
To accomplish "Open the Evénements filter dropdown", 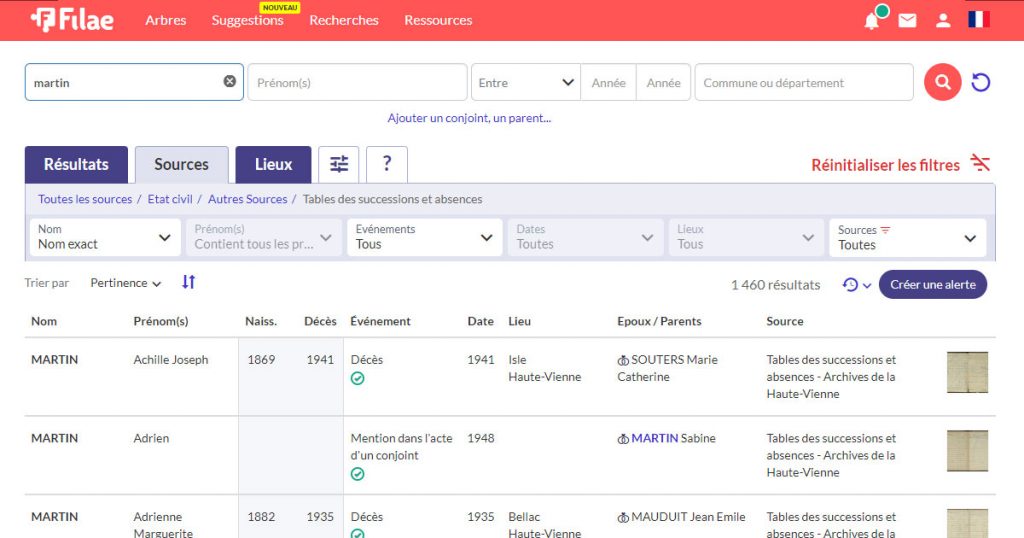I will [424, 237].
